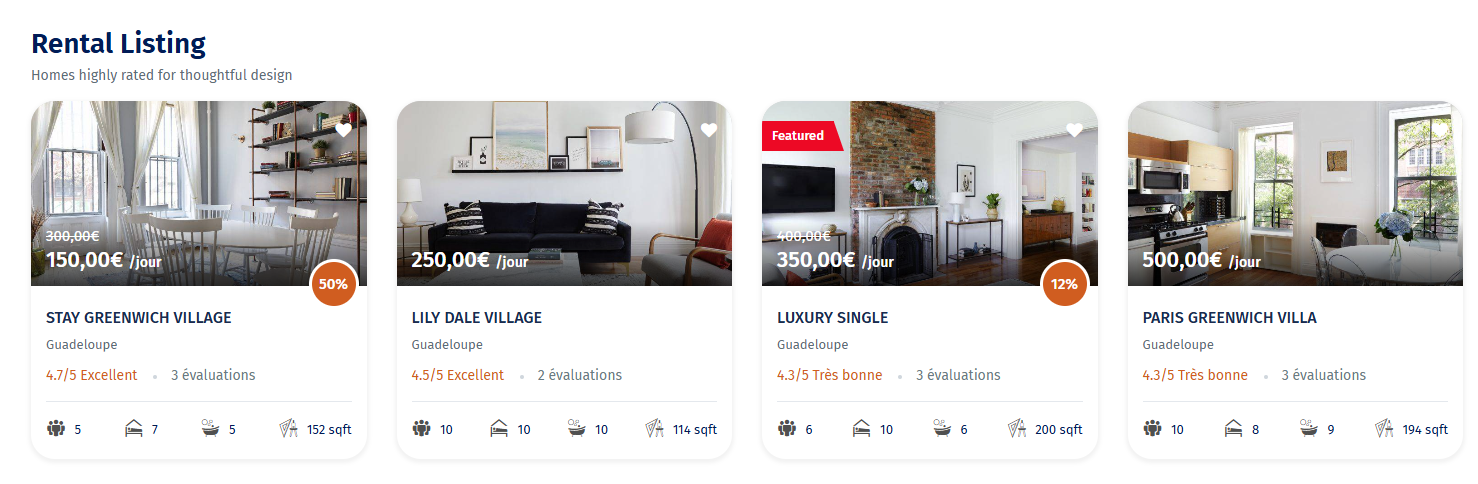Click the Featured ribbon on Luxury Single

click(801, 136)
